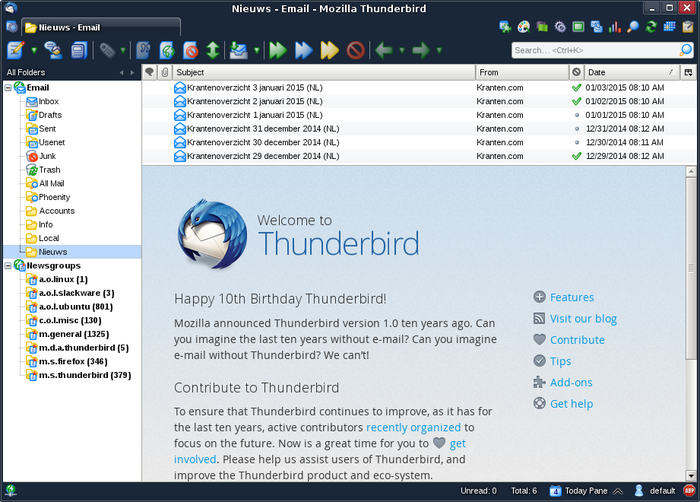Toggle junk status for Krantenoverzicht 30 december 2014
Screen dimensions: 700x502
point(576,142)
